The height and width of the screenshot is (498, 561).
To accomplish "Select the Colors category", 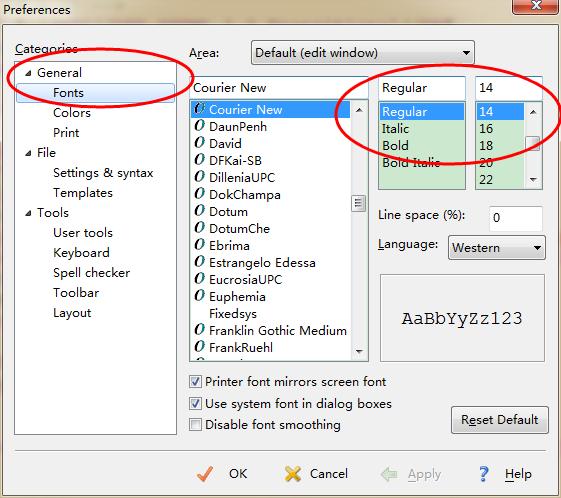I will [72, 113].
